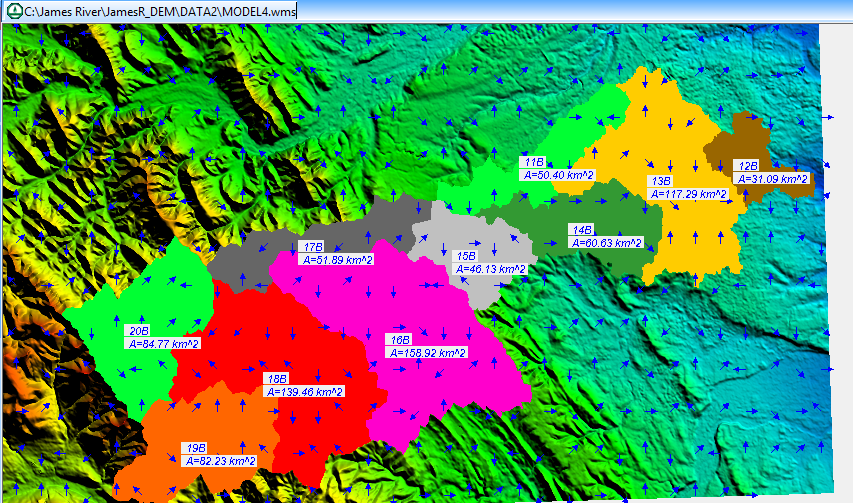Click the MODEL4.wms file path title
Viewport: 853px width, 503px height.
(161, 10)
